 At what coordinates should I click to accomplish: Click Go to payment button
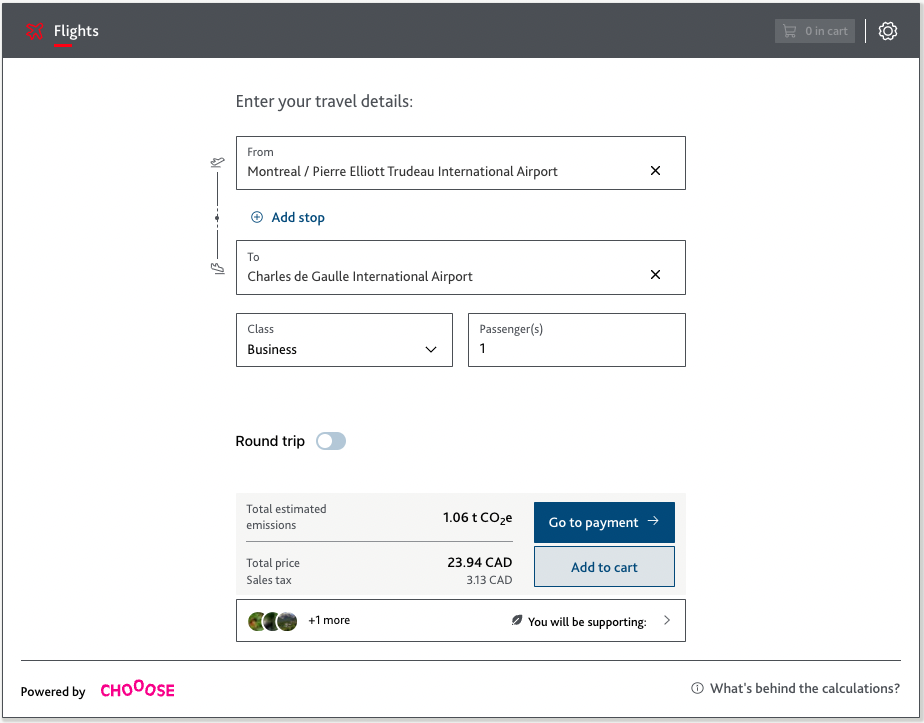(604, 522)
